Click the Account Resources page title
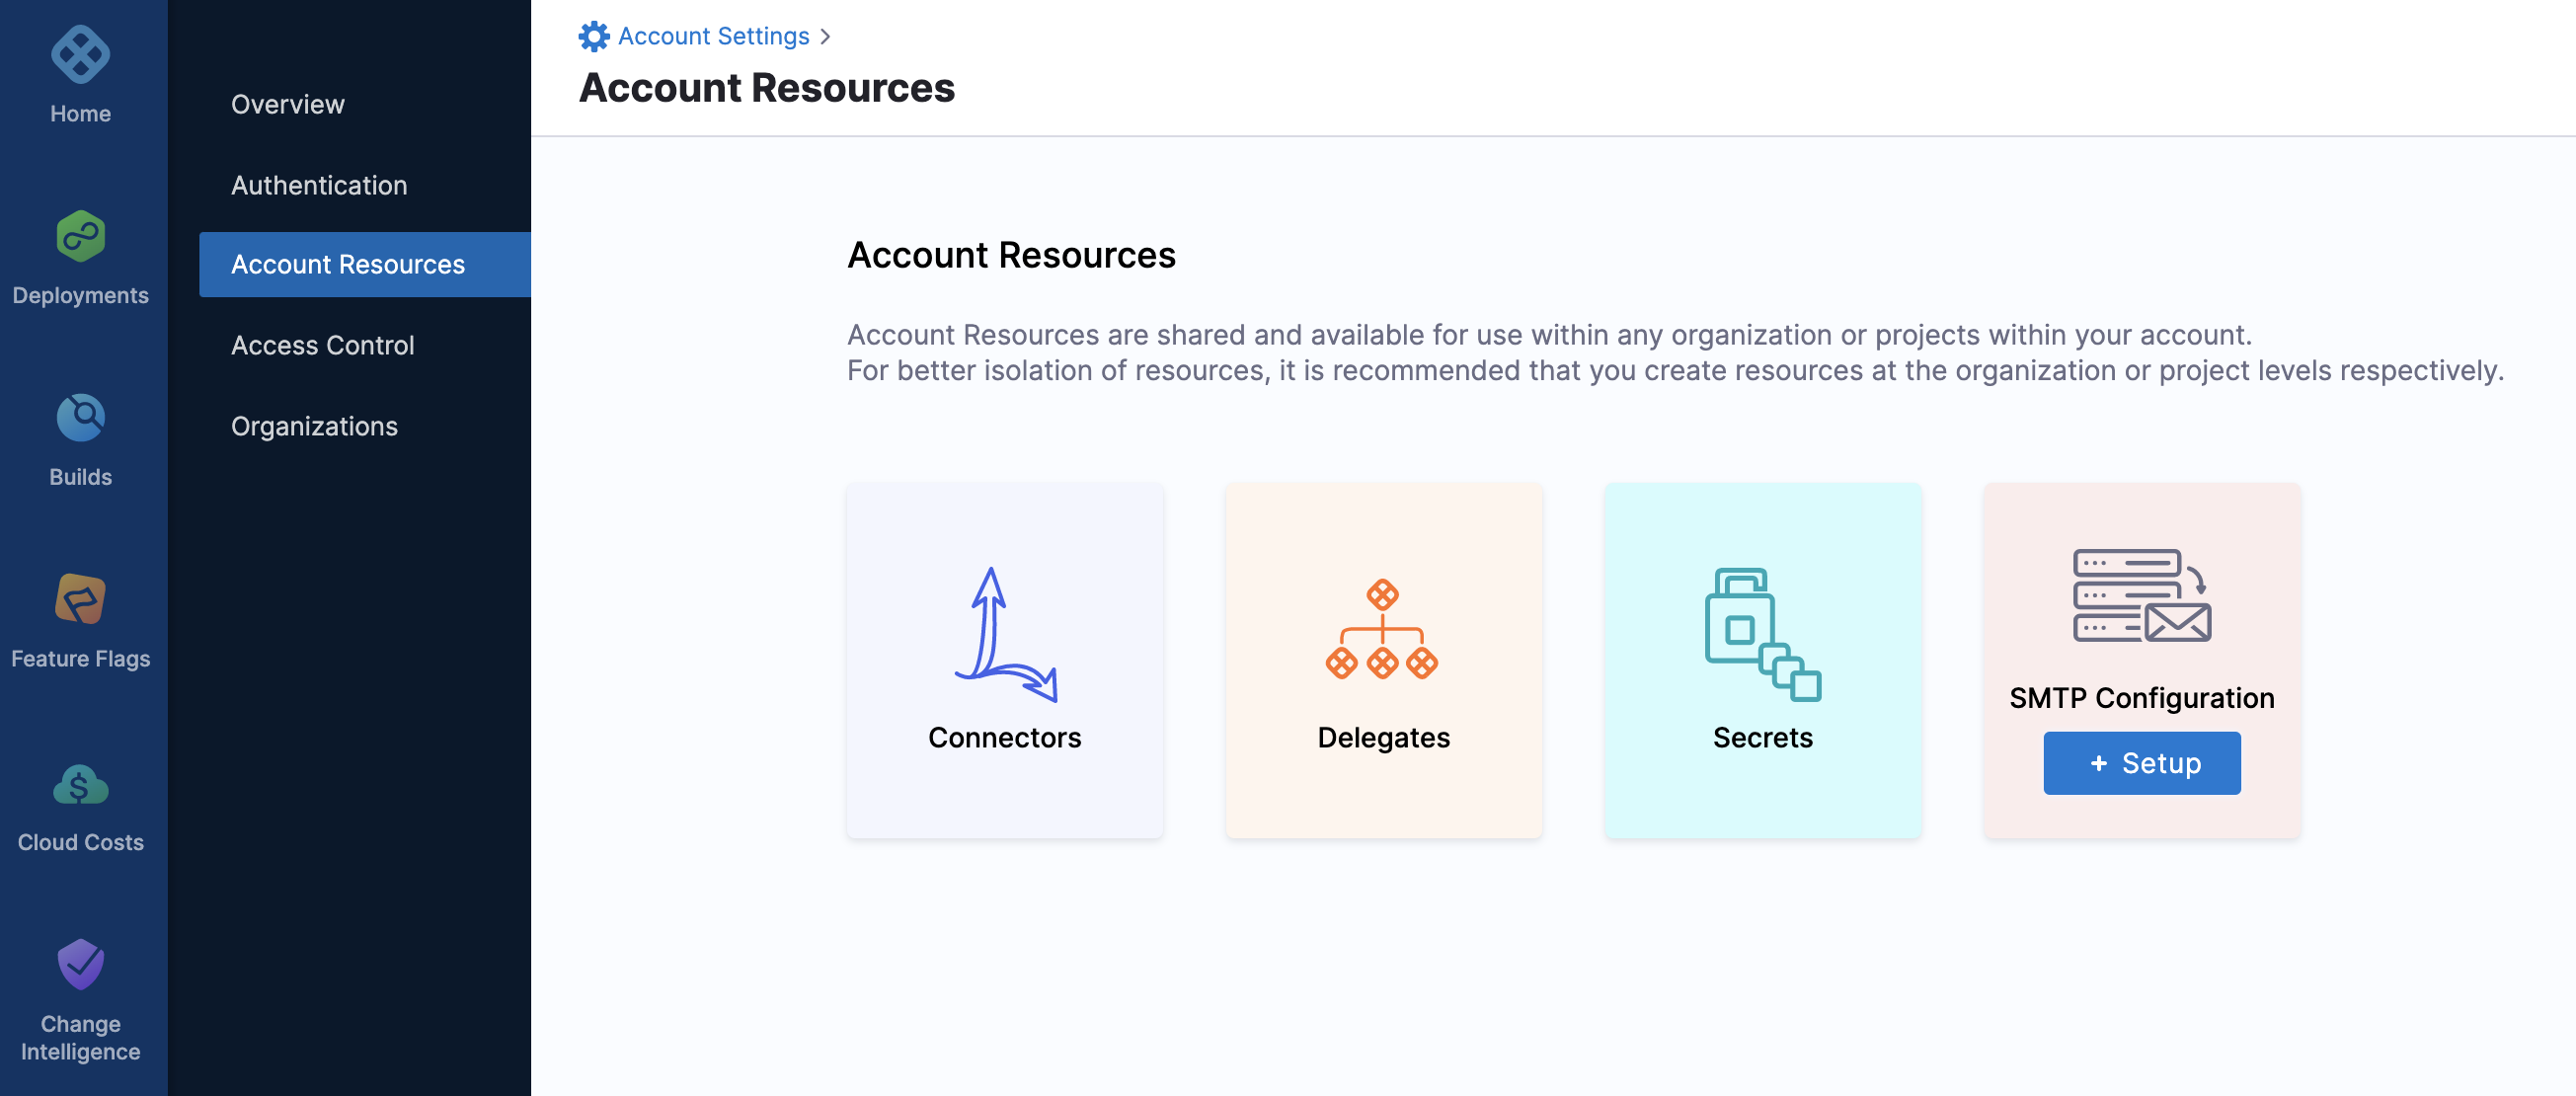The image size is (2576, 1096). tap(767, 88)
